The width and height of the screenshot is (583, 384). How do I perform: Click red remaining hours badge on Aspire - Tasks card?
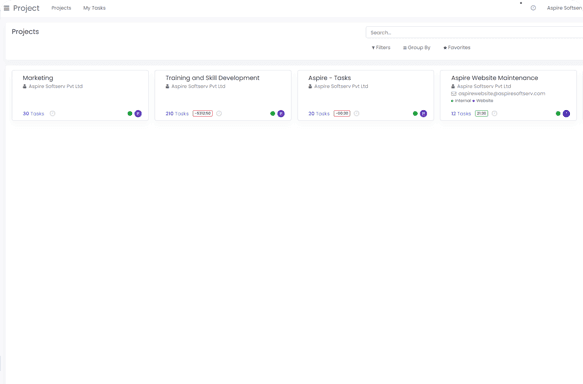[x=342, y=113]
